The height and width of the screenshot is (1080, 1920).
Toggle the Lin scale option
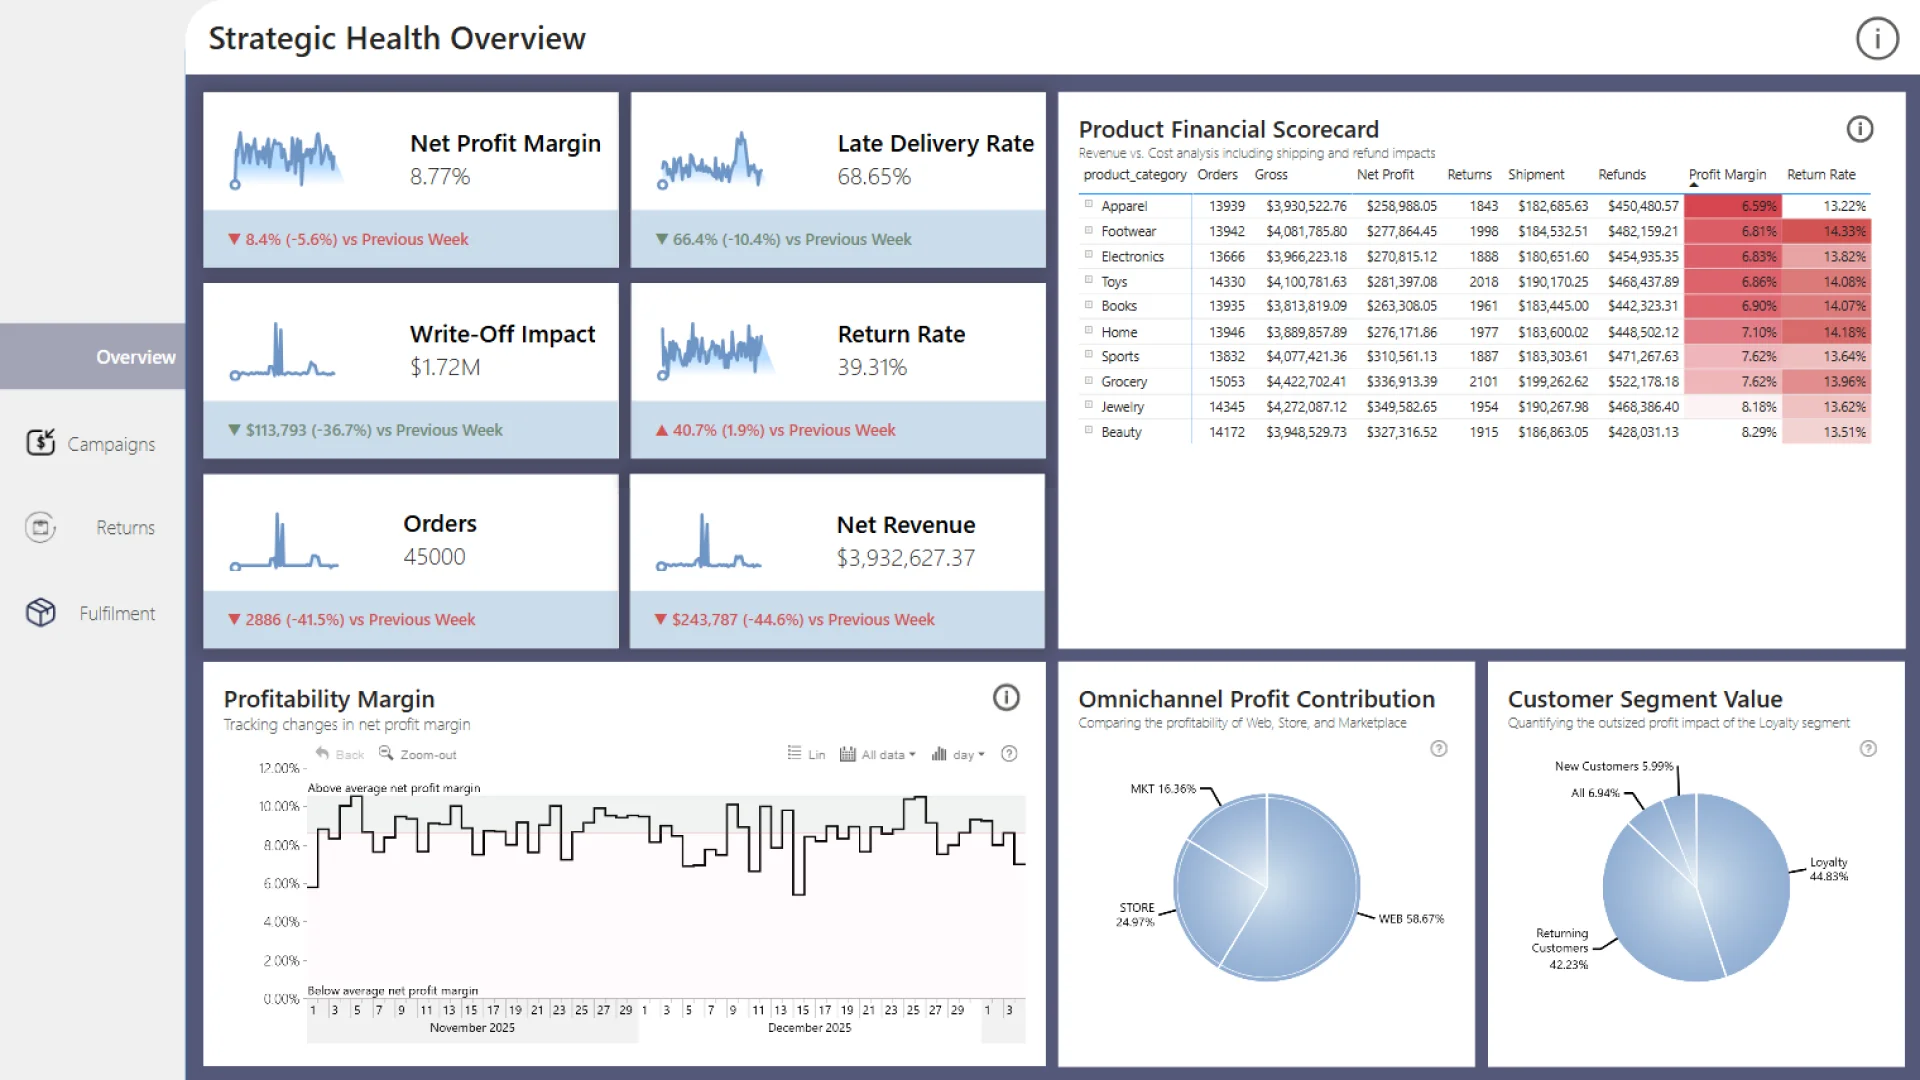(806, 754)
